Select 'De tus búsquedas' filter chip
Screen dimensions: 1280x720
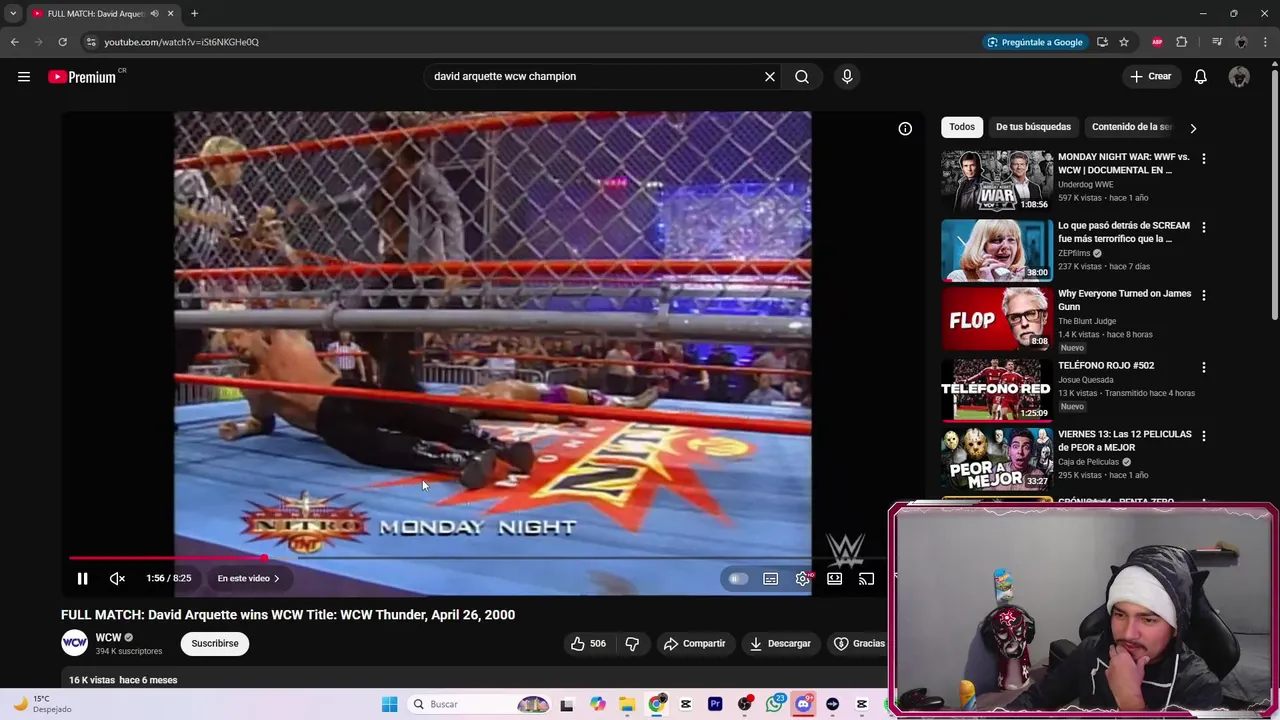click(1033, 127)
